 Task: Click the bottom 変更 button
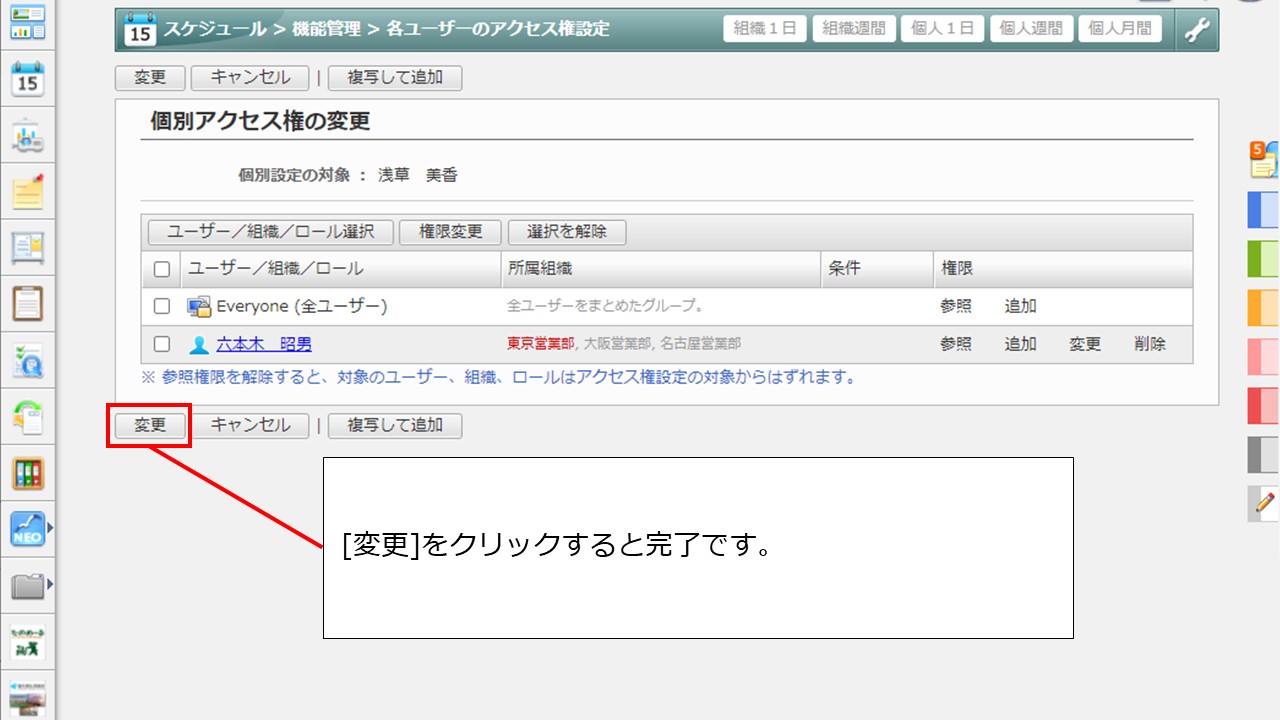150,425
